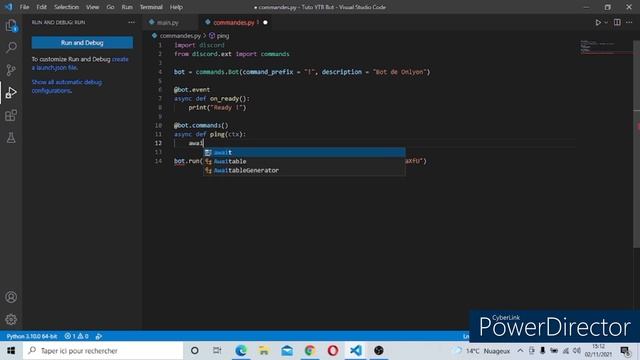Open the OBS Studio taskbar icon
640x360 pixels.
coord(379,351)
